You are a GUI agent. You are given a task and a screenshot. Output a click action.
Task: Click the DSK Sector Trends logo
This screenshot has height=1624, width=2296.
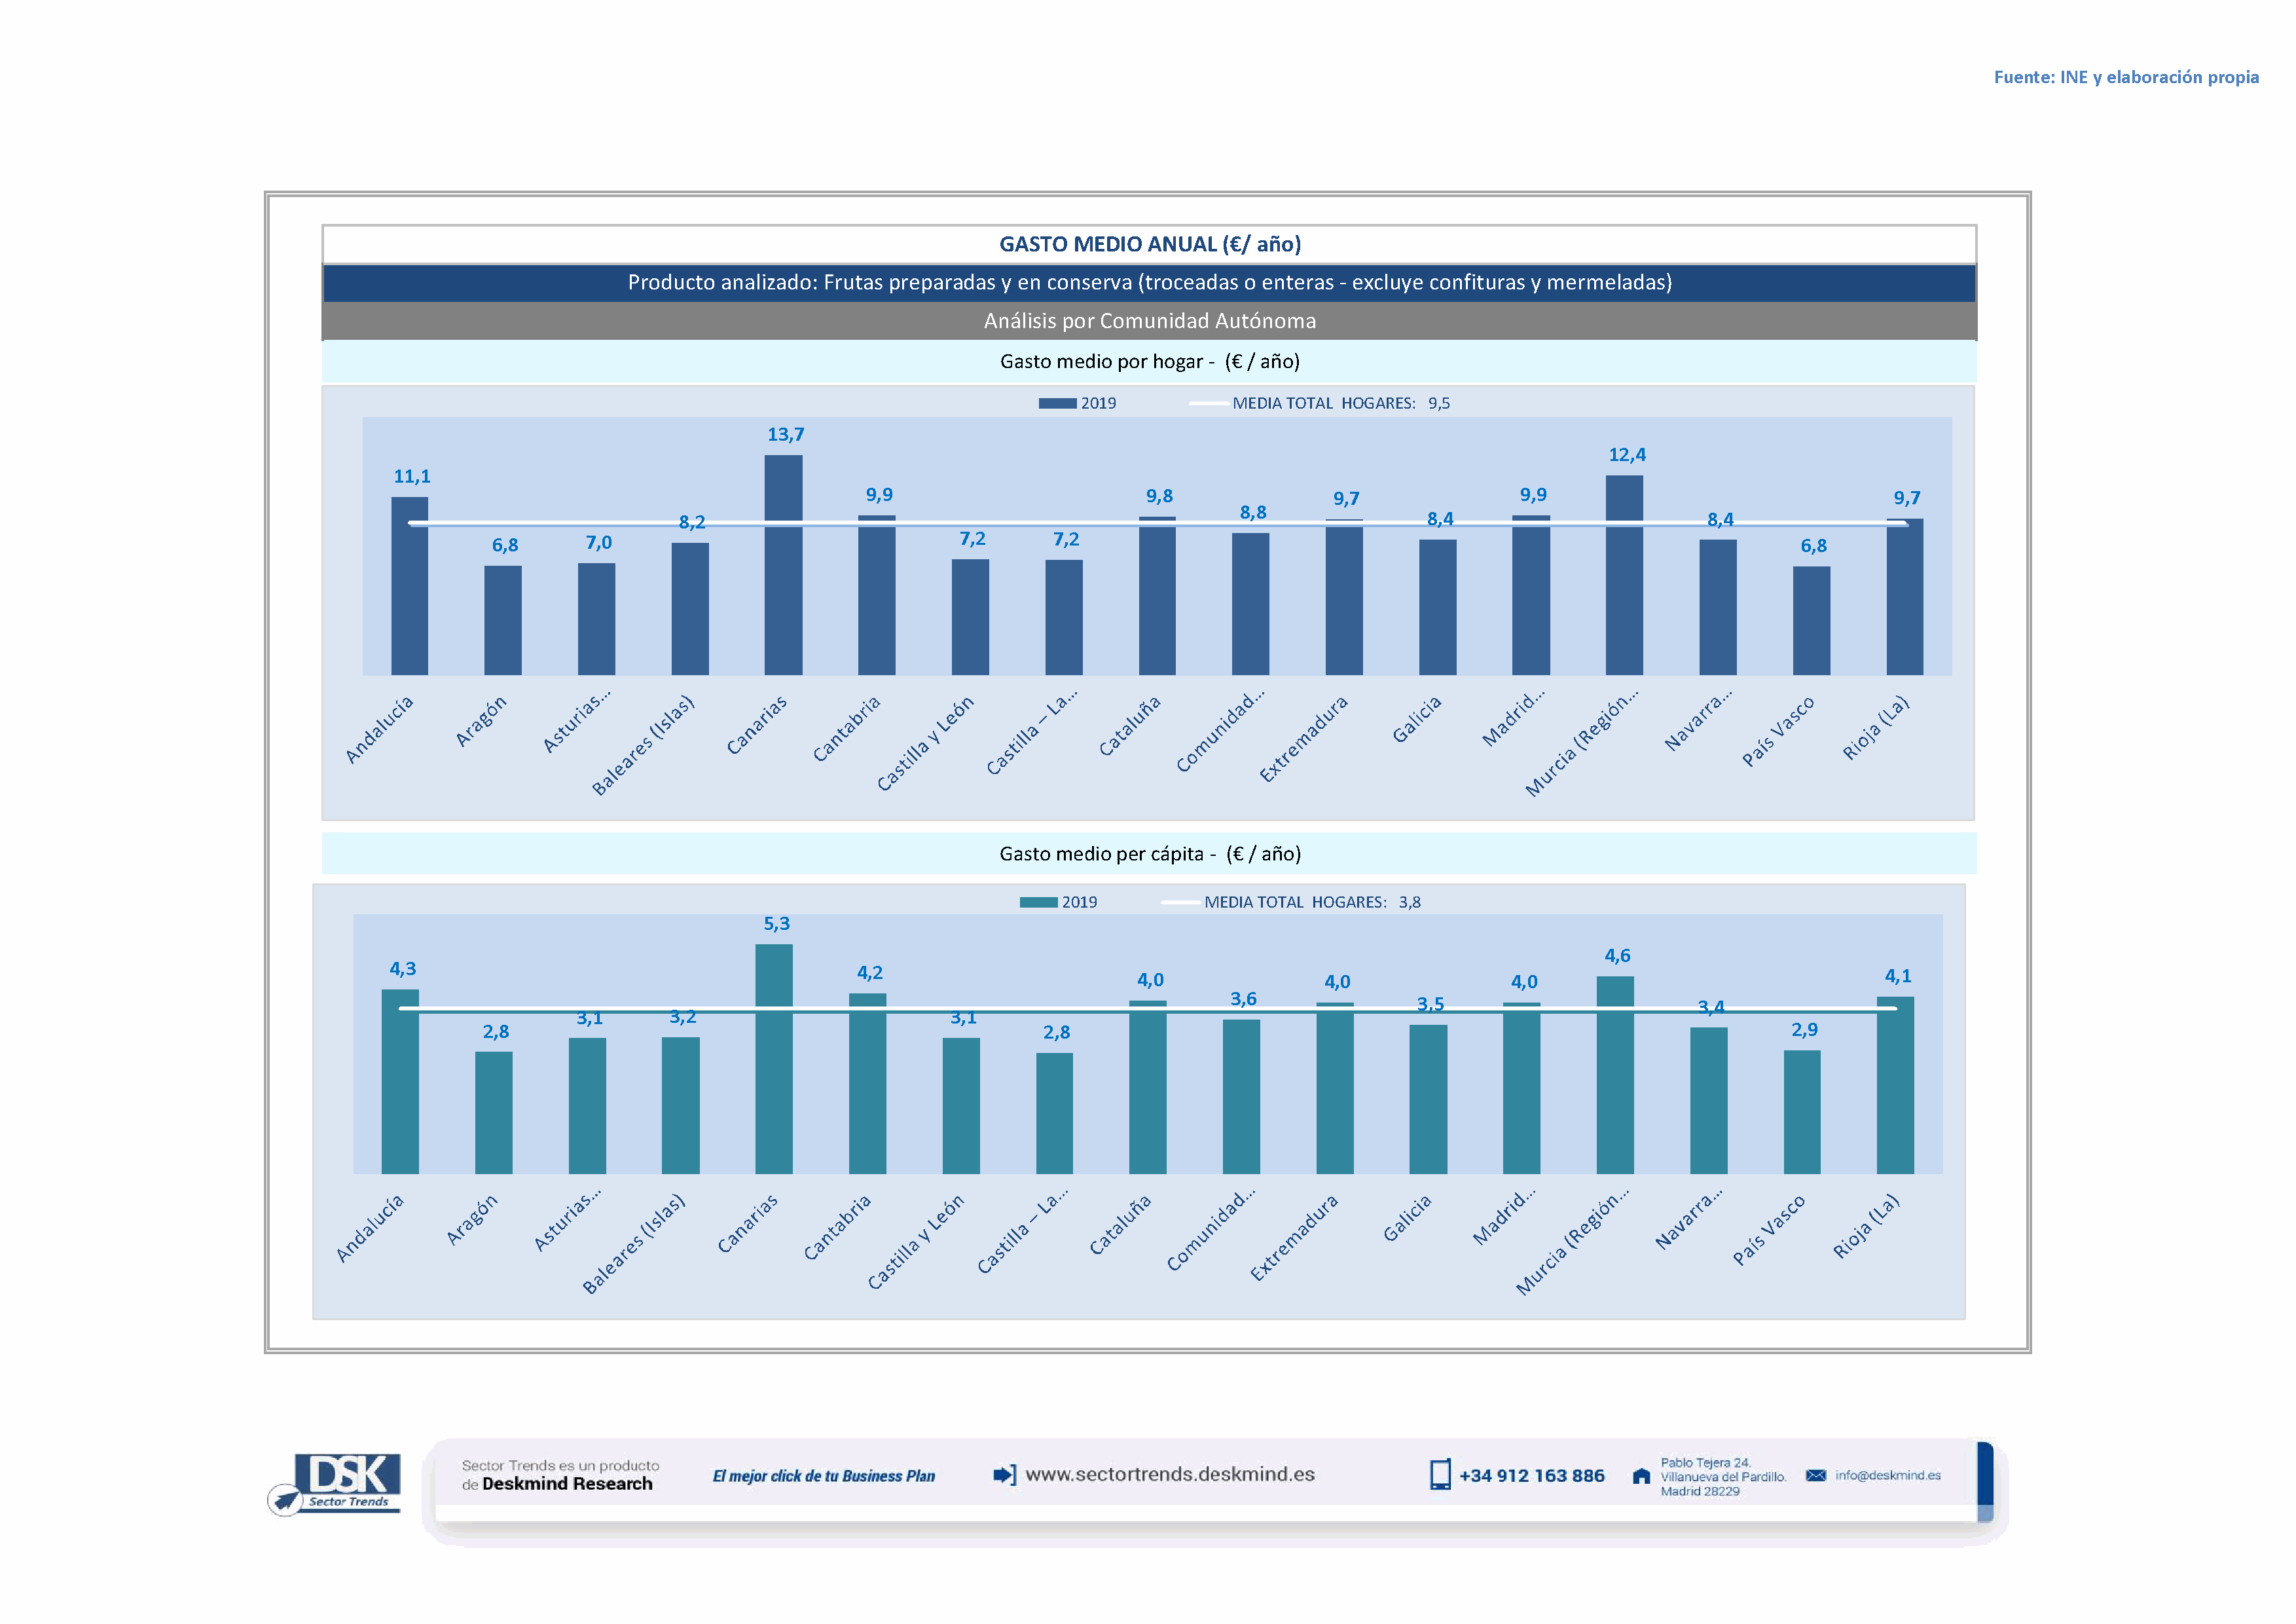(346, 1479)
